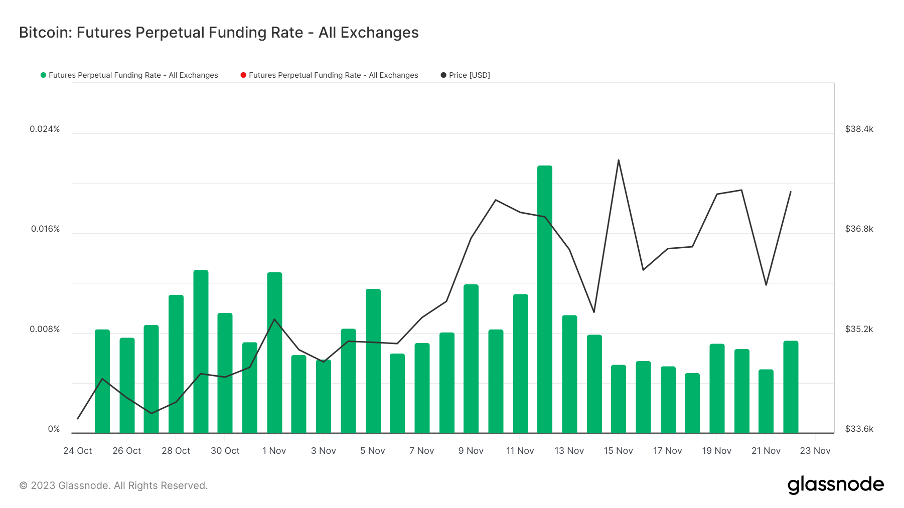The image size is (904, 508).
Task: Click the $33.6k right axis label
Action: [859, 430]
